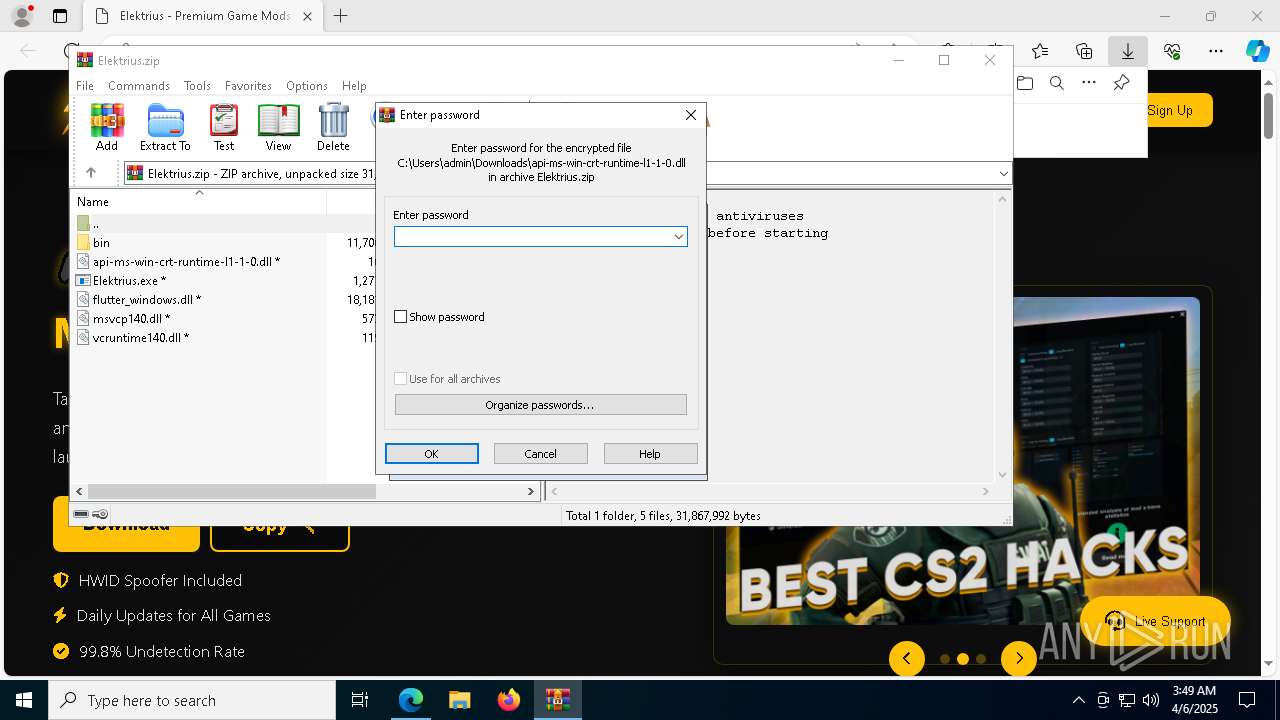Image resolution: width=1280 pixels, height=720 pixels.
Task: Click Cancel in the password dialog
Action: [541, 454]
